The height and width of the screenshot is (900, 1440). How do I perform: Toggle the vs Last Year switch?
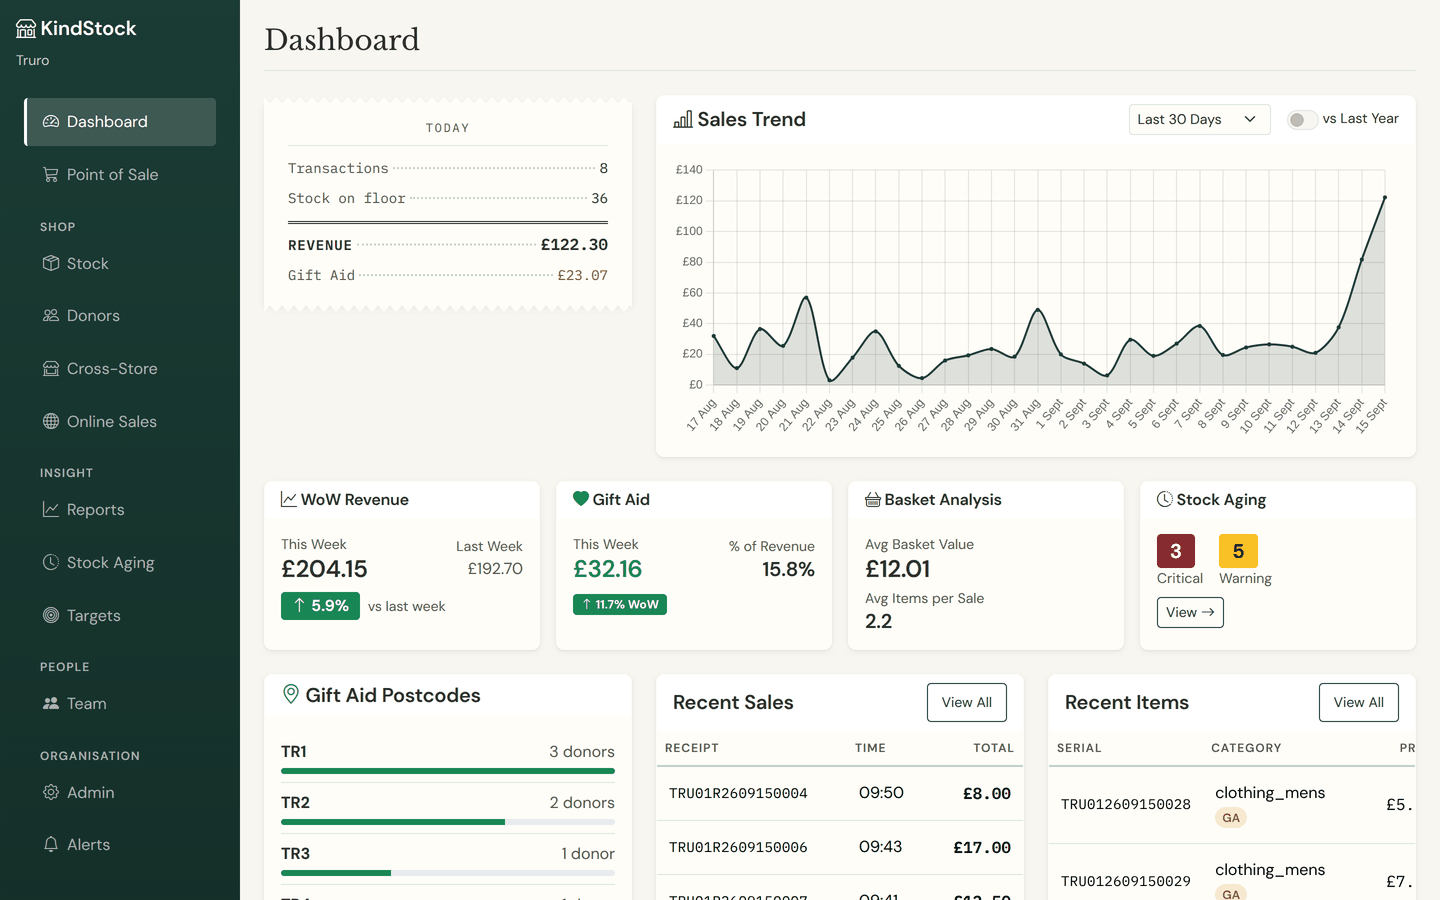[x=1302, y=120]
